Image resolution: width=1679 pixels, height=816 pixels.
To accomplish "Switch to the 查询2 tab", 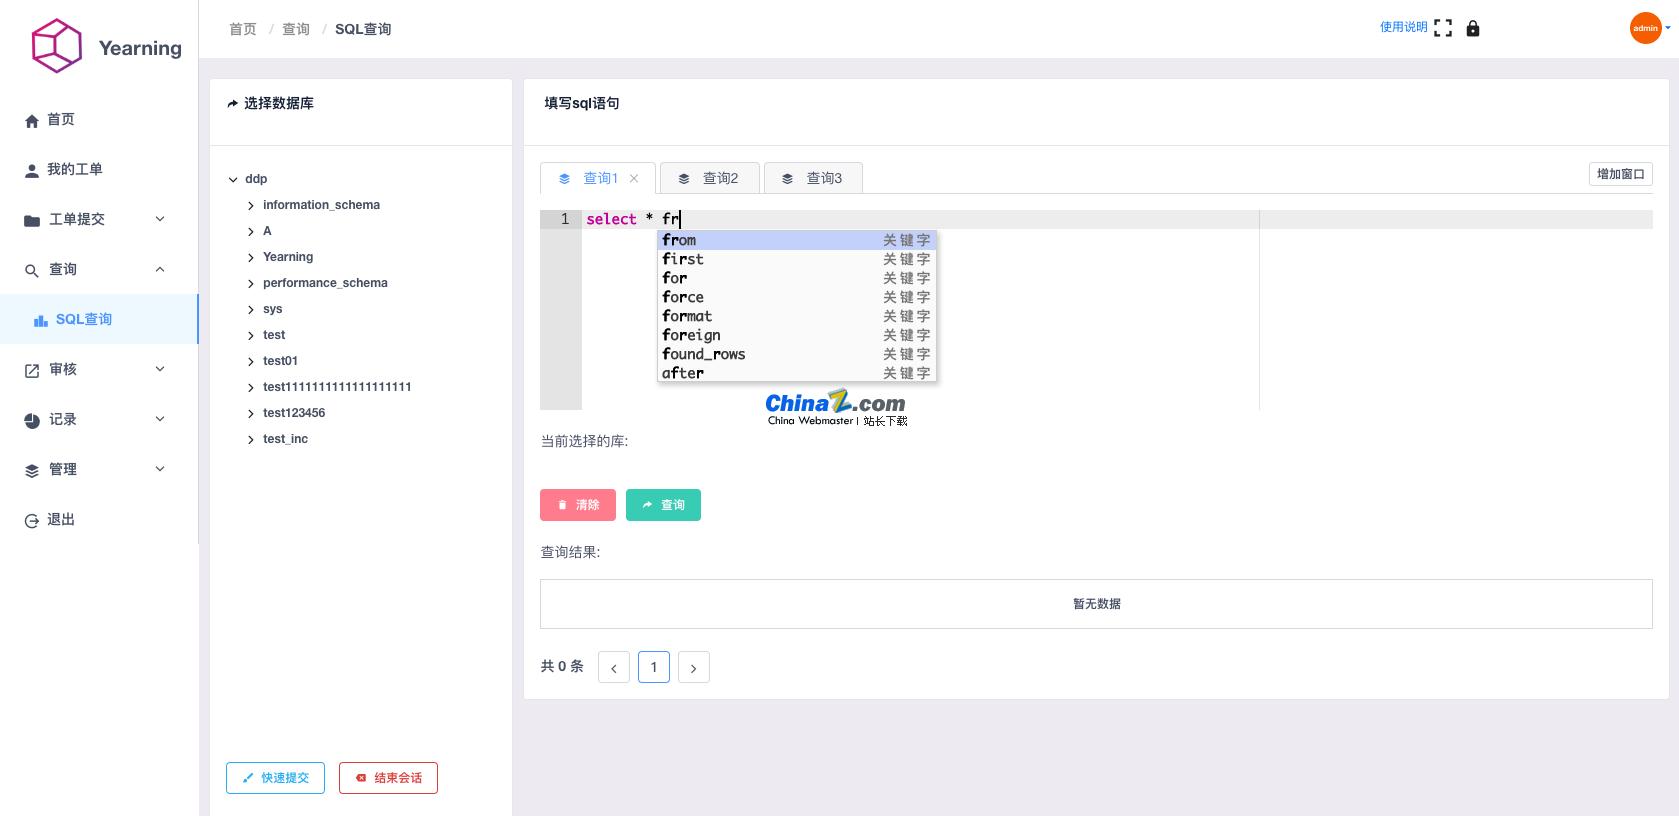I will tap(709, 178).
